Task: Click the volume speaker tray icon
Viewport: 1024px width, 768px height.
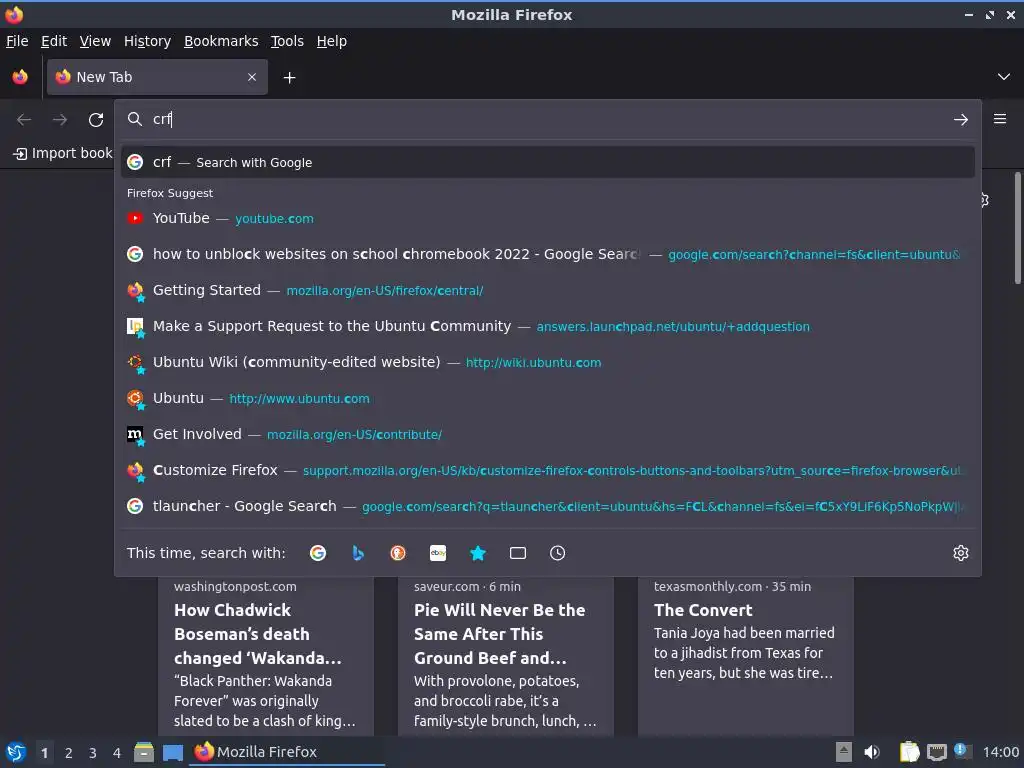Action: click(x=872, y=752)
